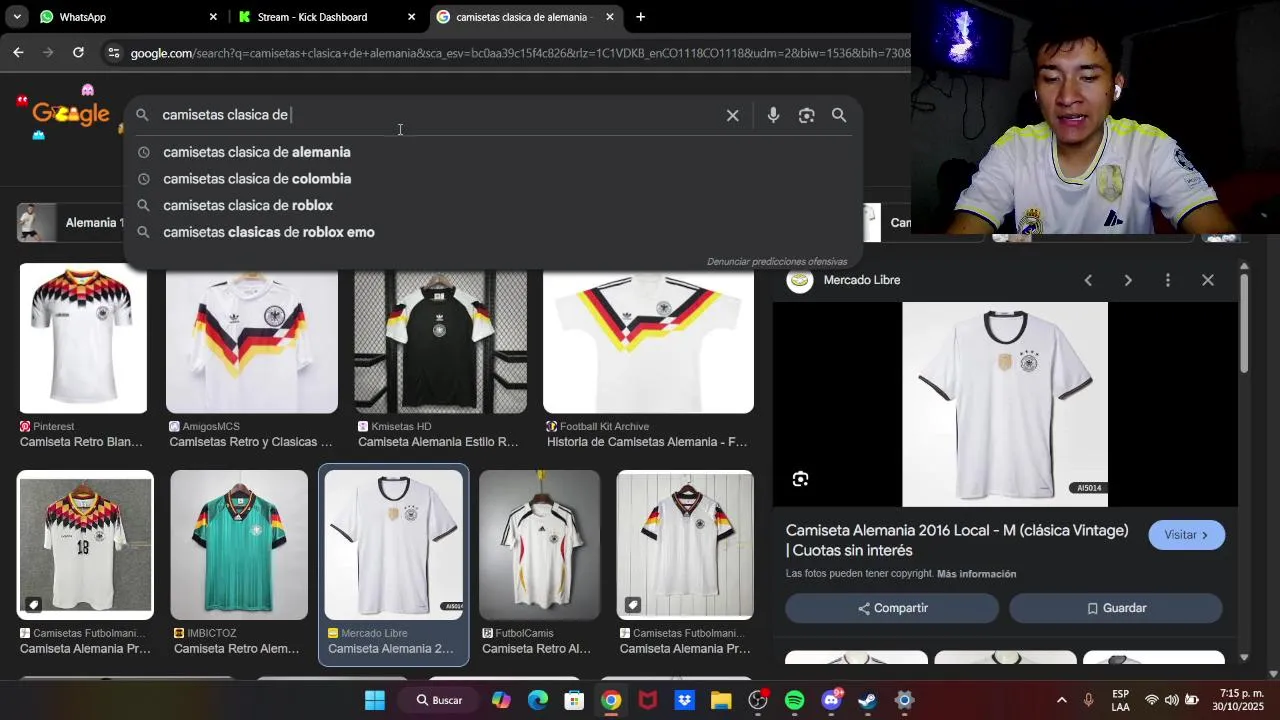Open Copilot from the taskbar
This screenshot has height=720, width=1280.
pyautogui.click(x=501, y=700)
